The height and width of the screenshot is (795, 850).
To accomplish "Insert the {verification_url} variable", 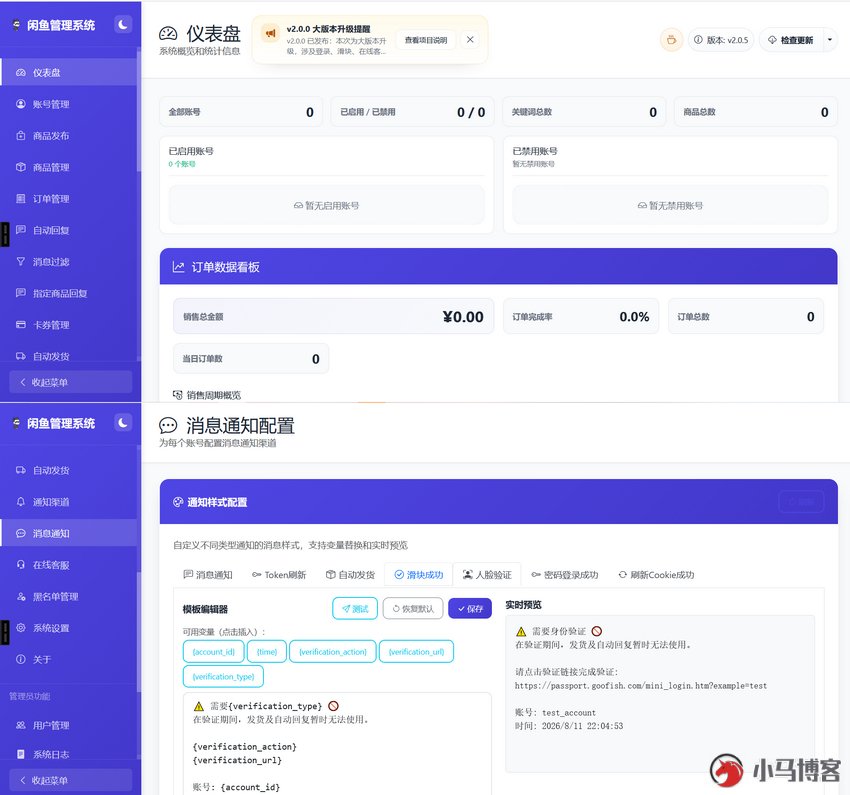I will 416,651.
